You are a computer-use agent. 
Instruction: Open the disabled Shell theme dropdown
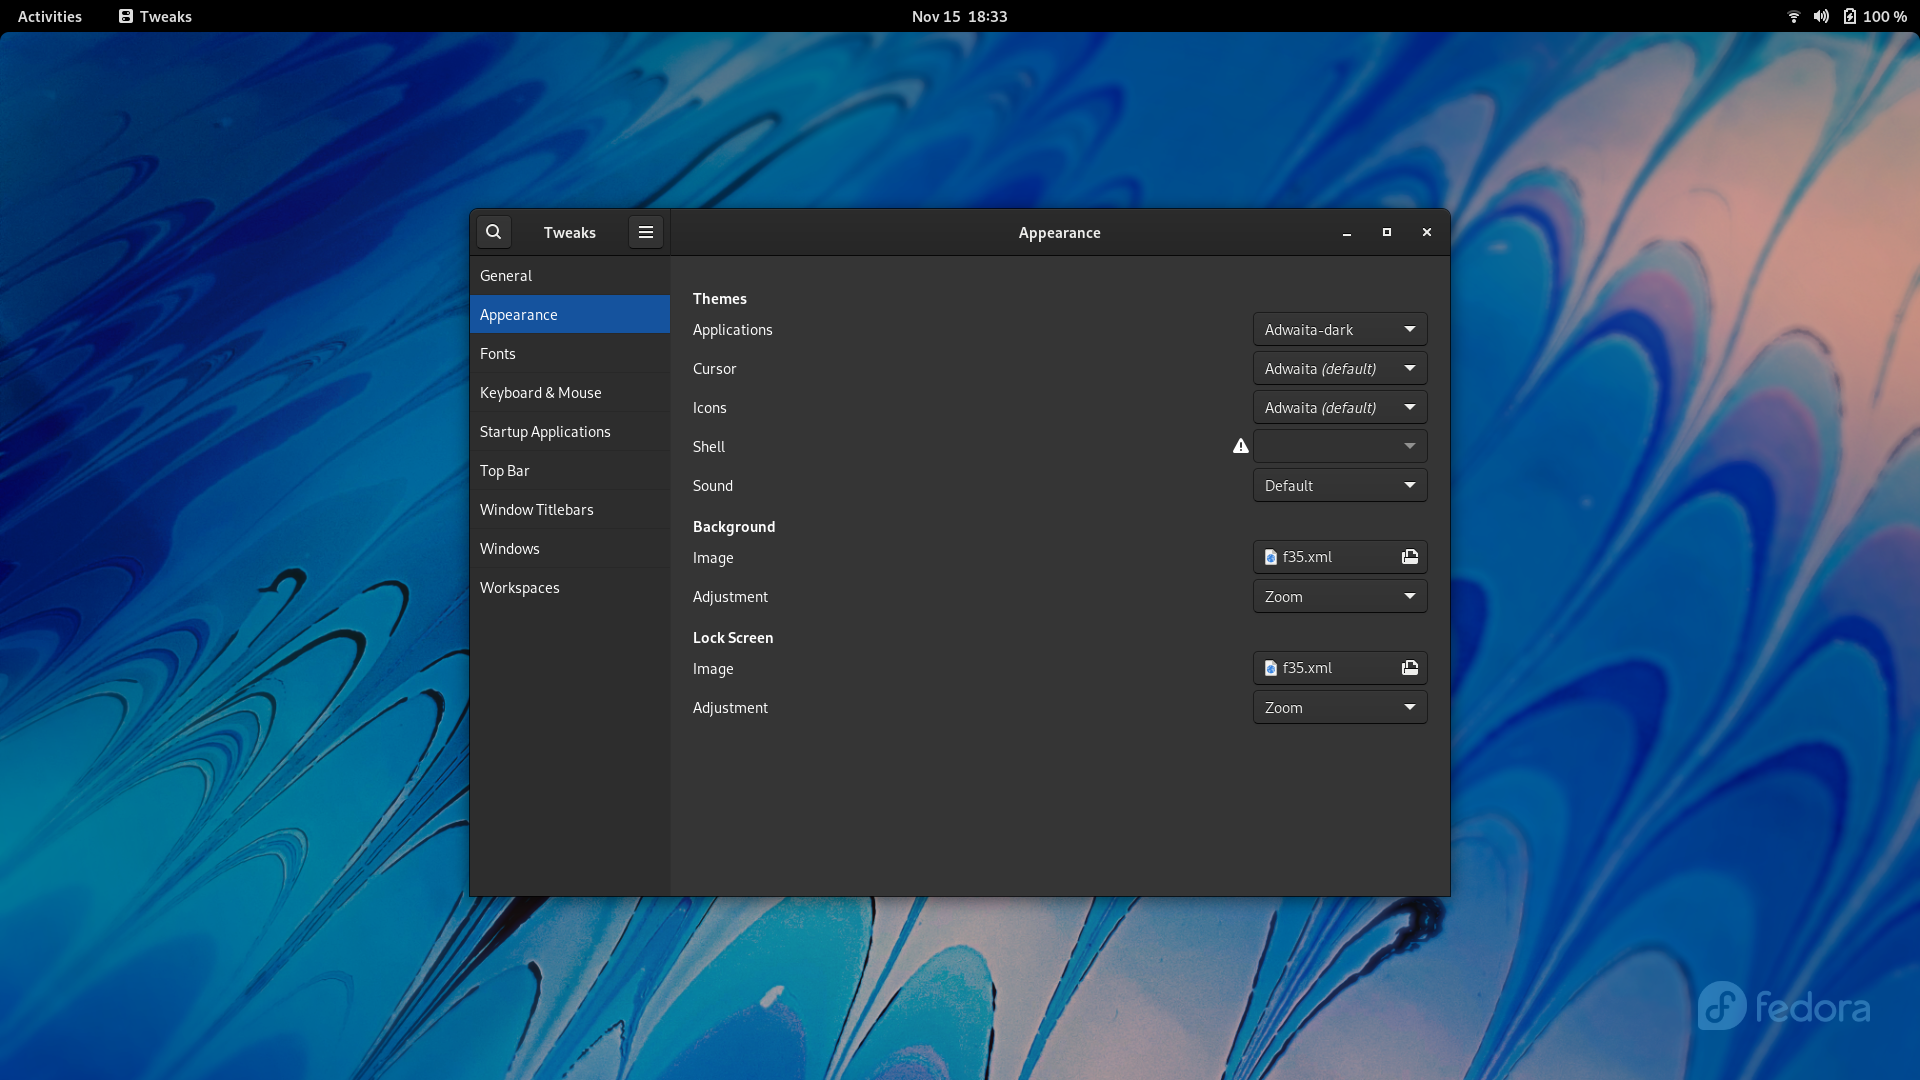pos(1340,446)
